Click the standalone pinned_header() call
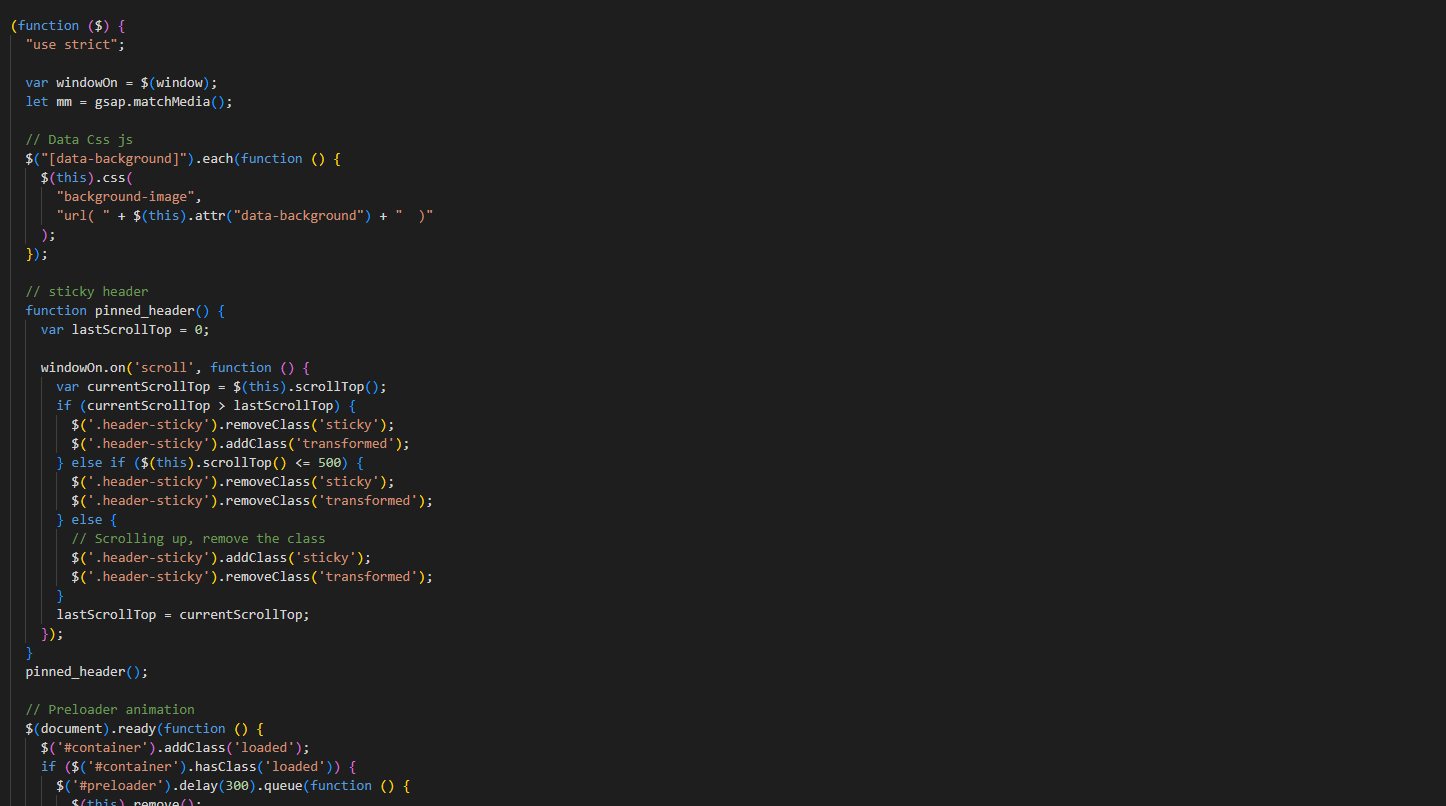Image resolution: width=1446 pixels, height=806 pixels. click(86, 672)
